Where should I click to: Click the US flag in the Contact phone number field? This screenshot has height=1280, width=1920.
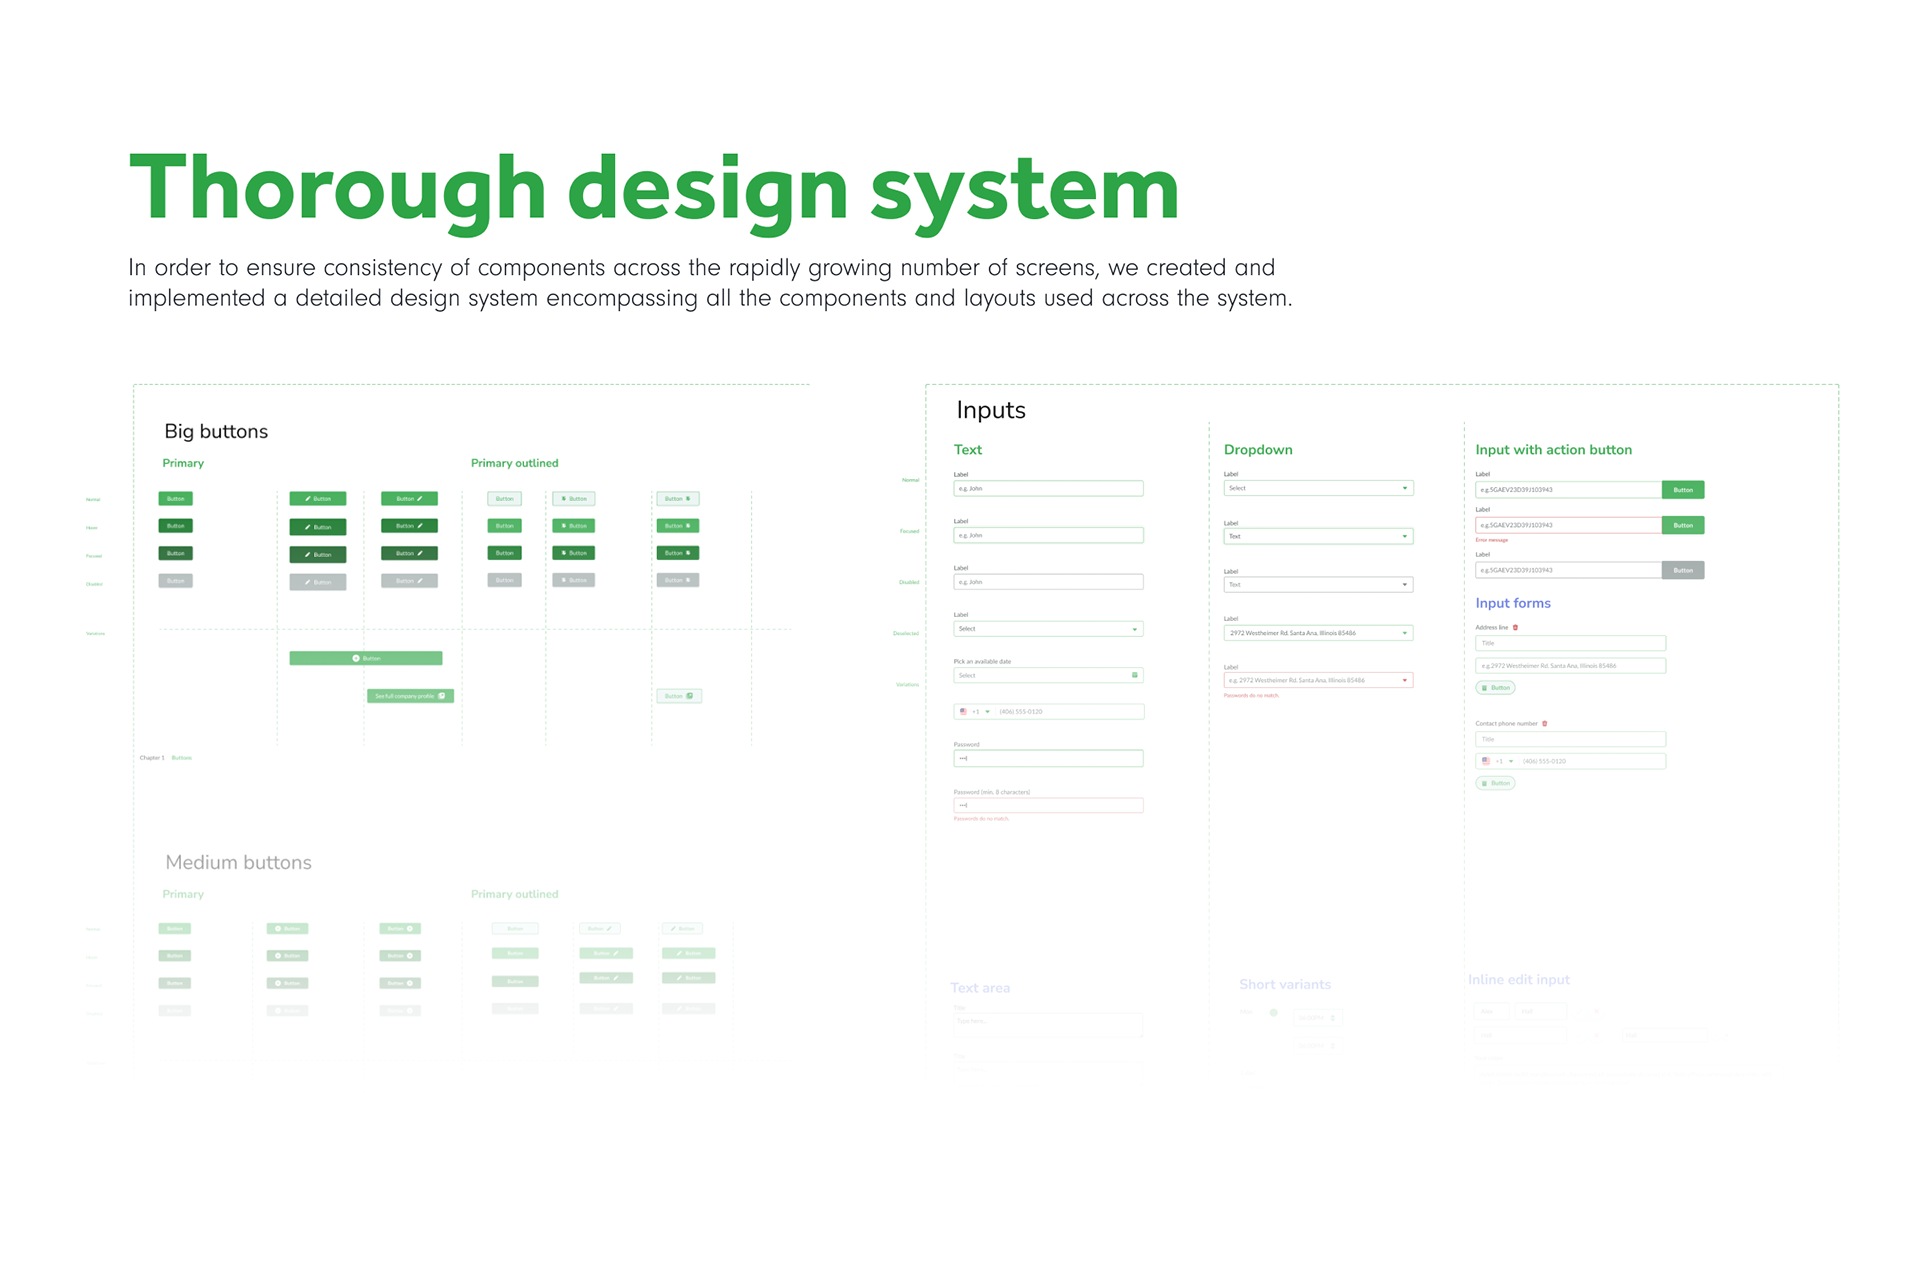point(1485,761)
